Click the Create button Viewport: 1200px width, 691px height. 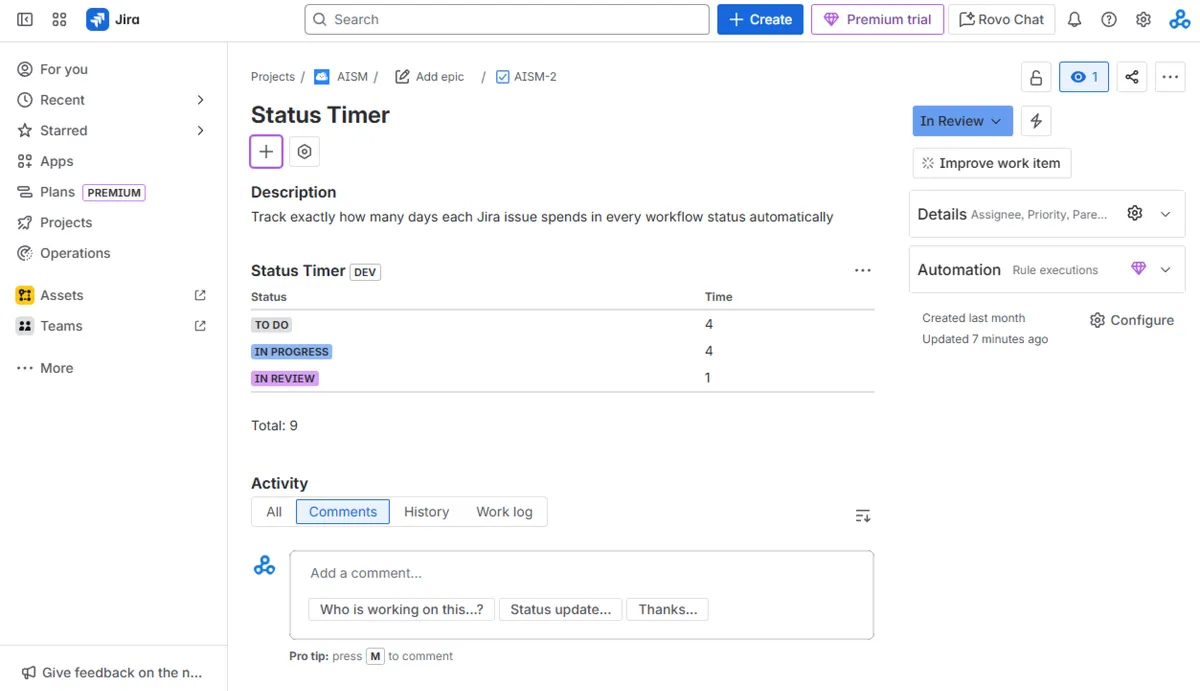click(x=760, y=19)
